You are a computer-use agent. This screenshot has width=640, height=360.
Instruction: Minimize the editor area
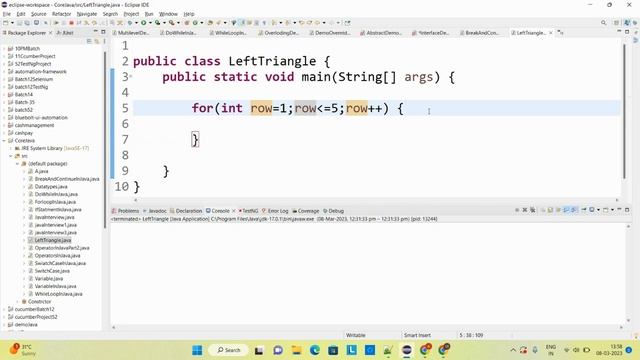[x=619, y=32]
